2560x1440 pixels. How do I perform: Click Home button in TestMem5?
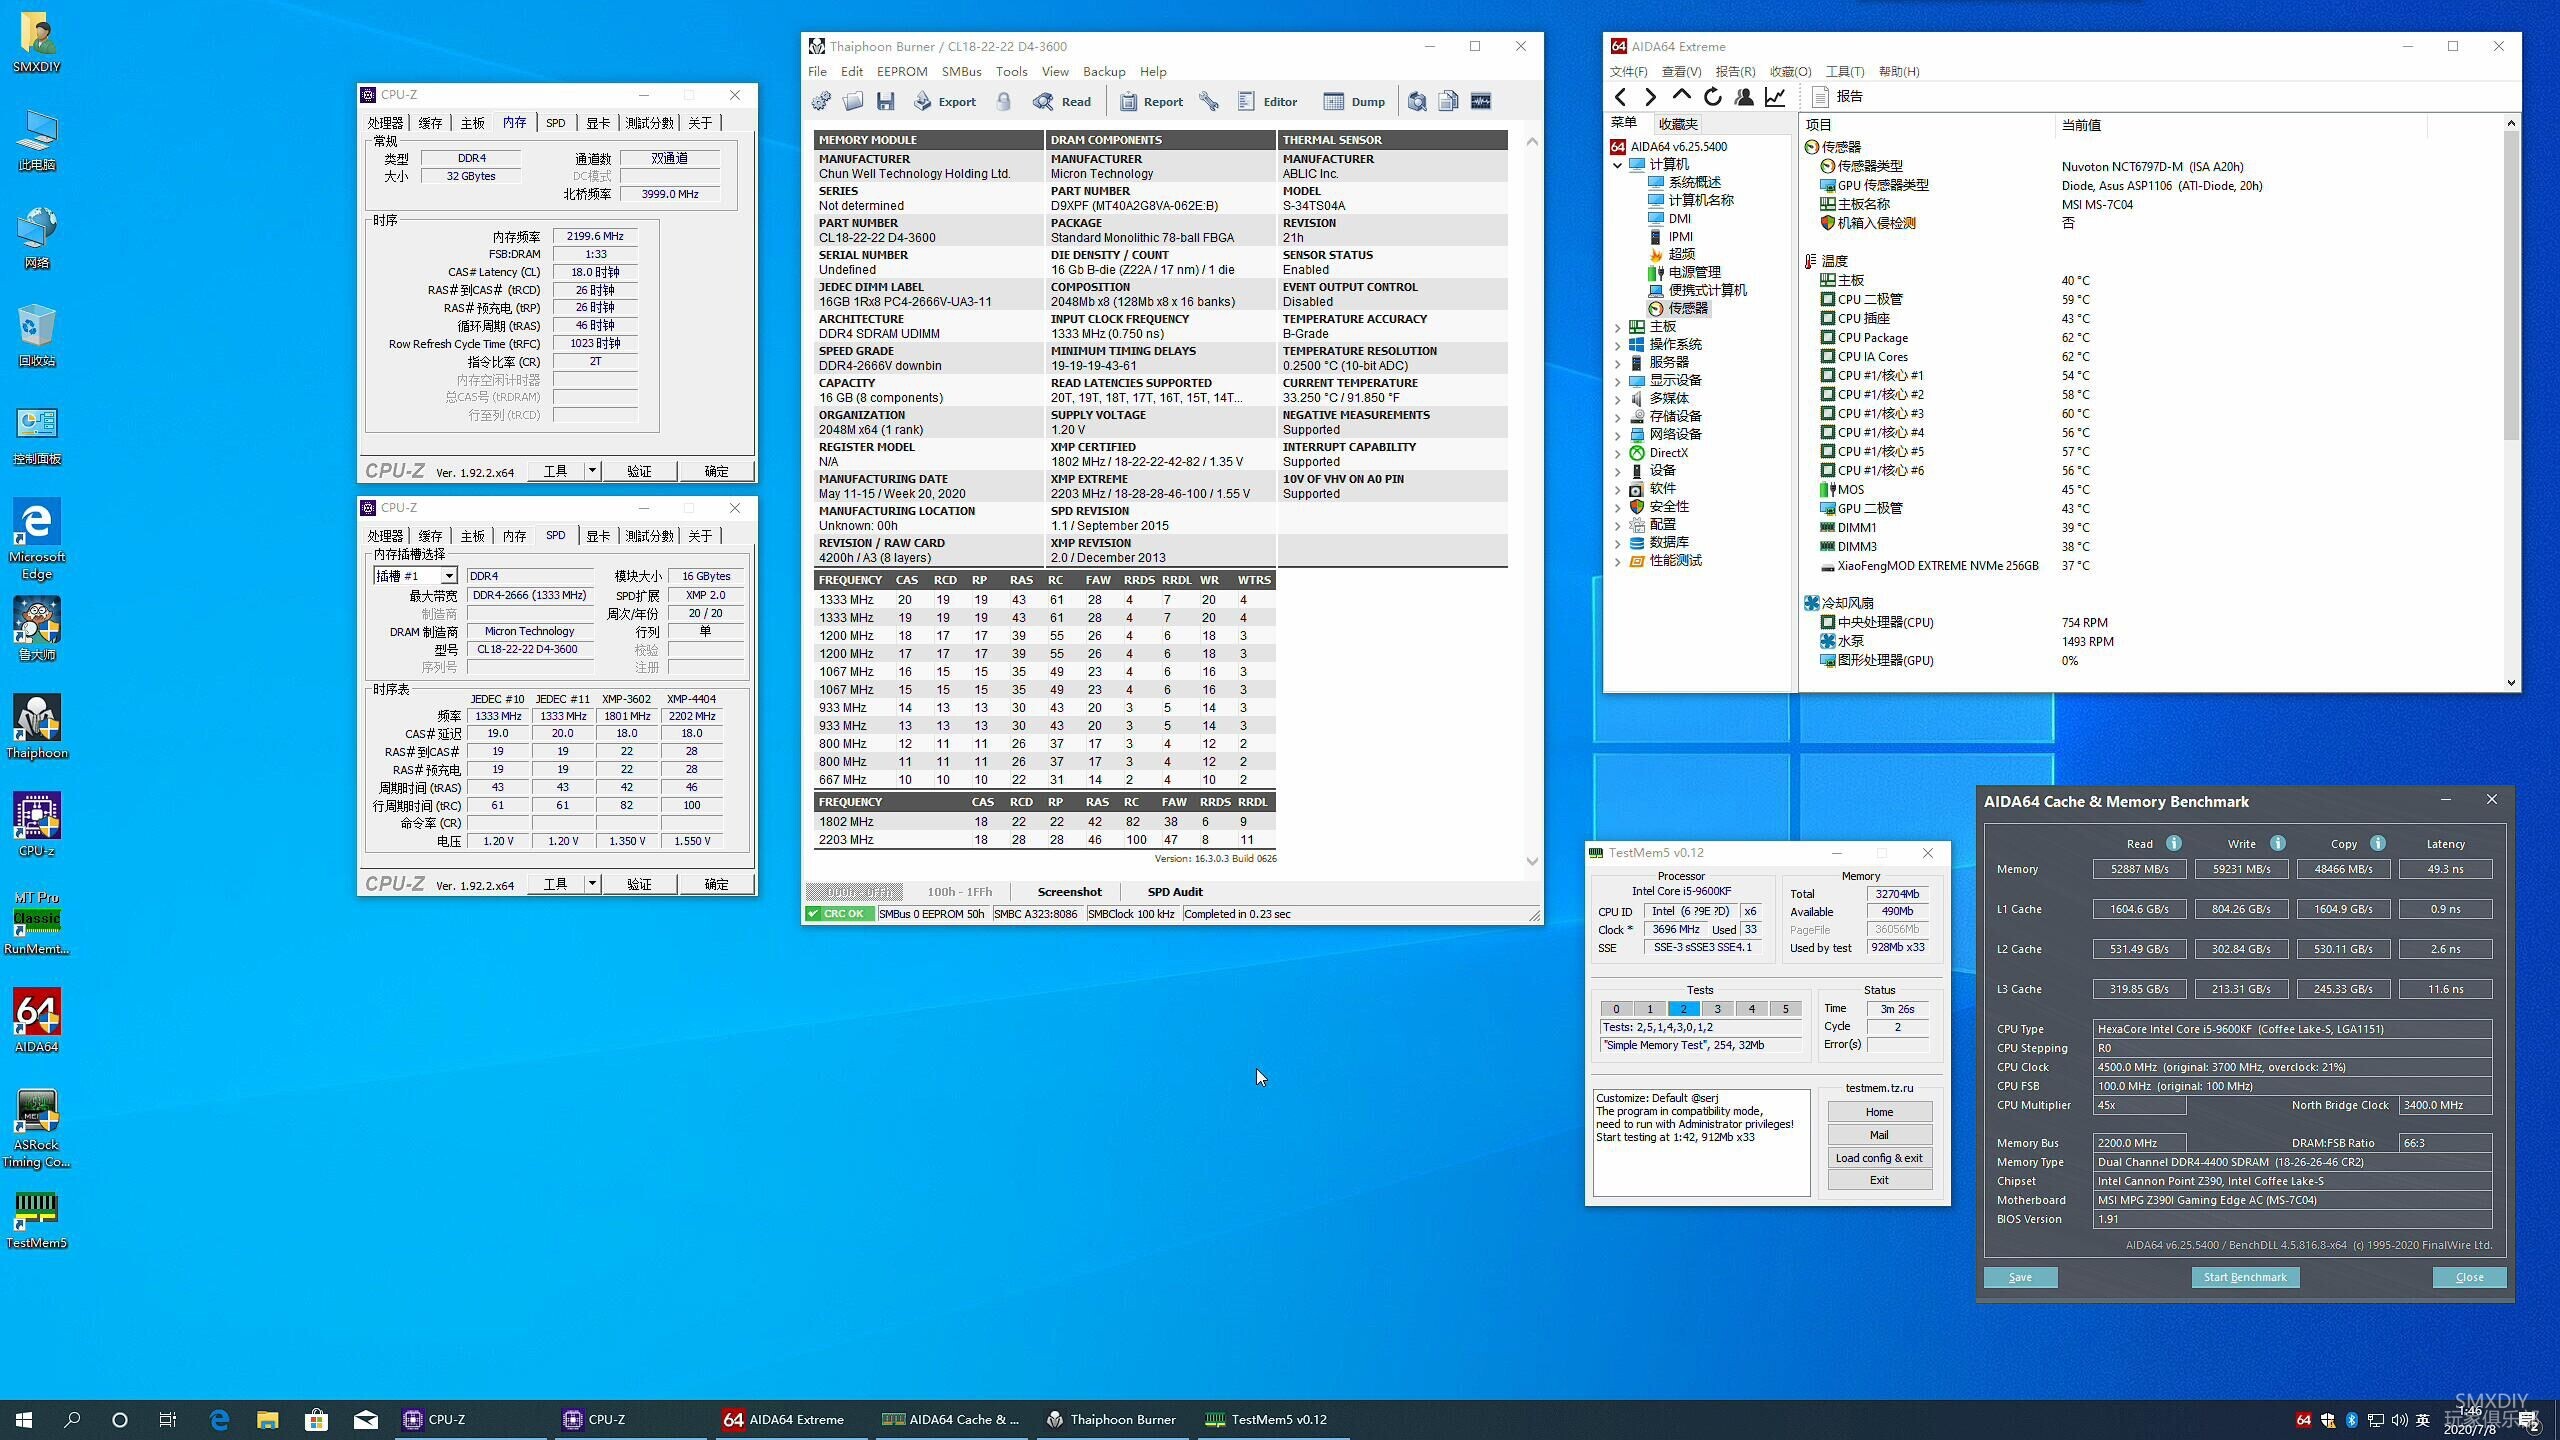coord(1879,1112)
